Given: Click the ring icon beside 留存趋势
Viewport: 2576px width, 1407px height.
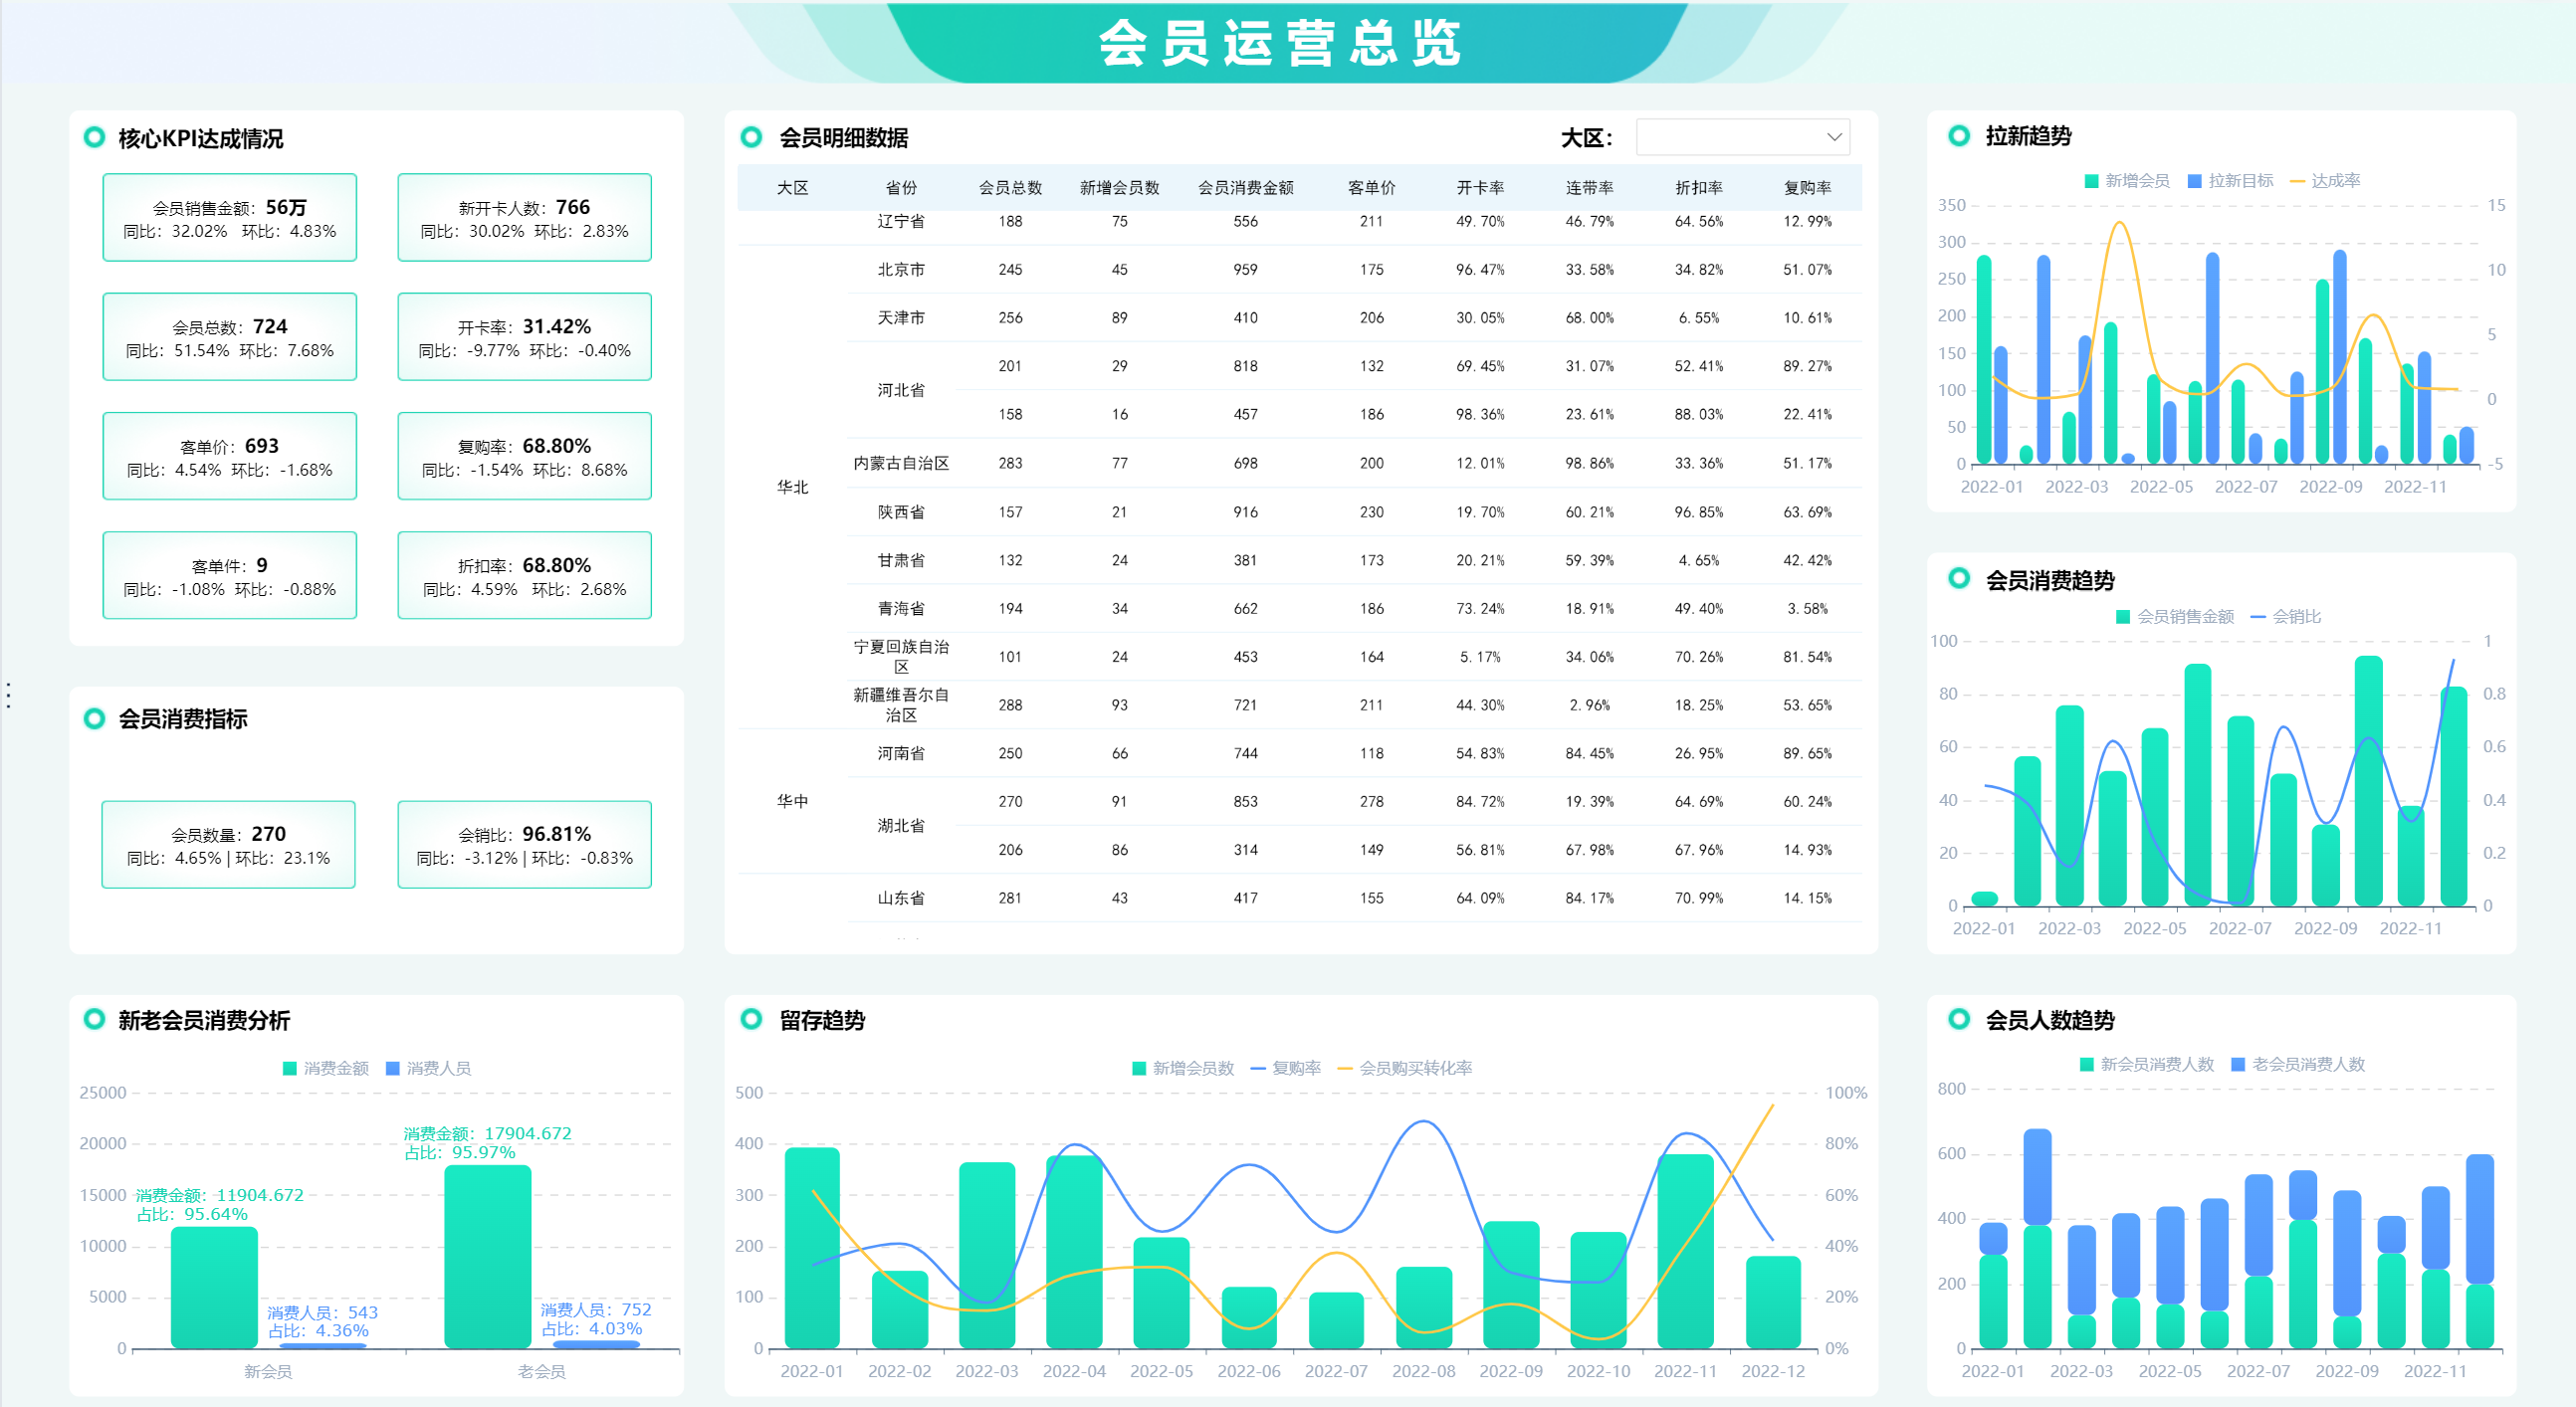Looking at the screenshot, I should tap(751, 1019).
